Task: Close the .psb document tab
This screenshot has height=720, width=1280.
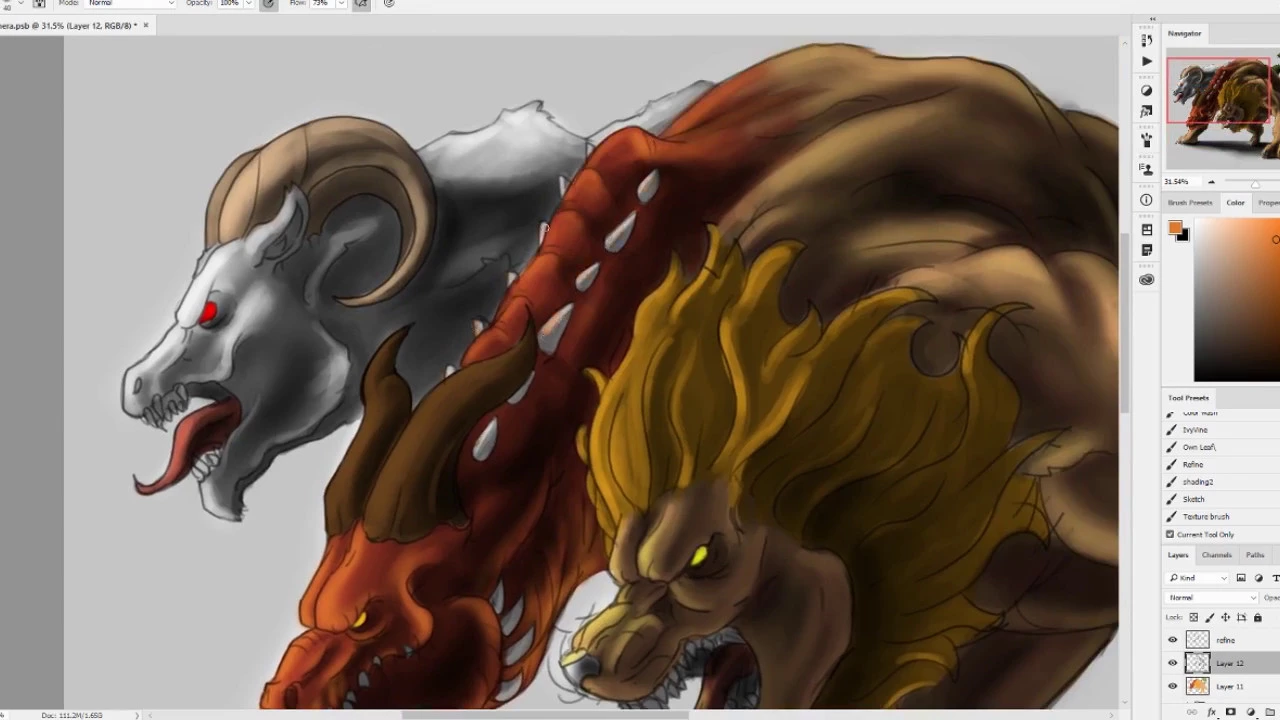Action: pos(146,25)
